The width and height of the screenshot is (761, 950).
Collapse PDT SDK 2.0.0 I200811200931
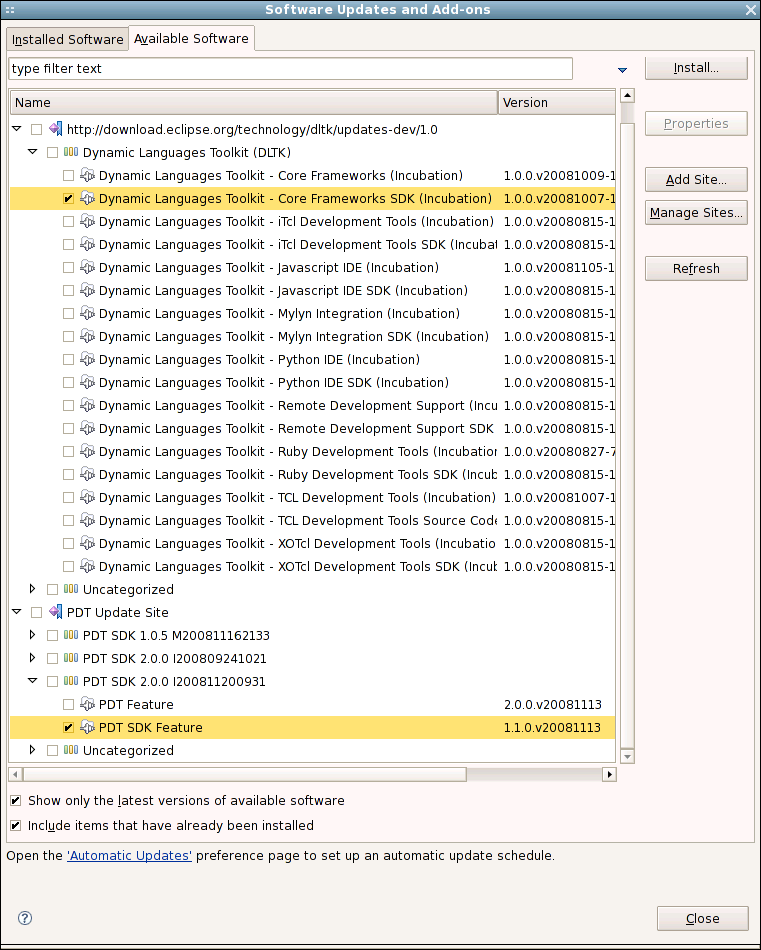(x=33, y=681)
